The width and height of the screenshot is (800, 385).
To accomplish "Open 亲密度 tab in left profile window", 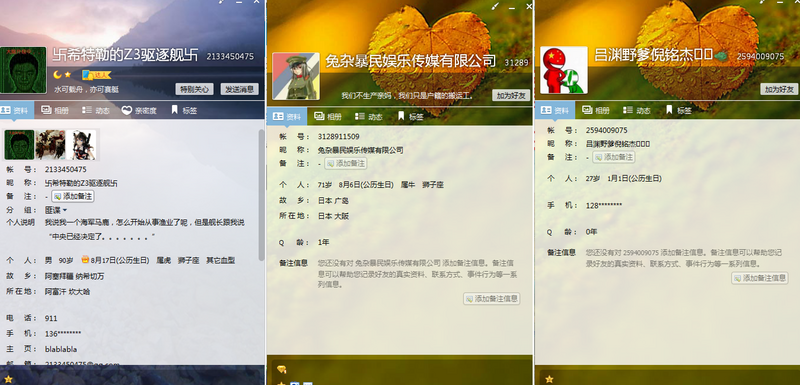I will 139,110.
